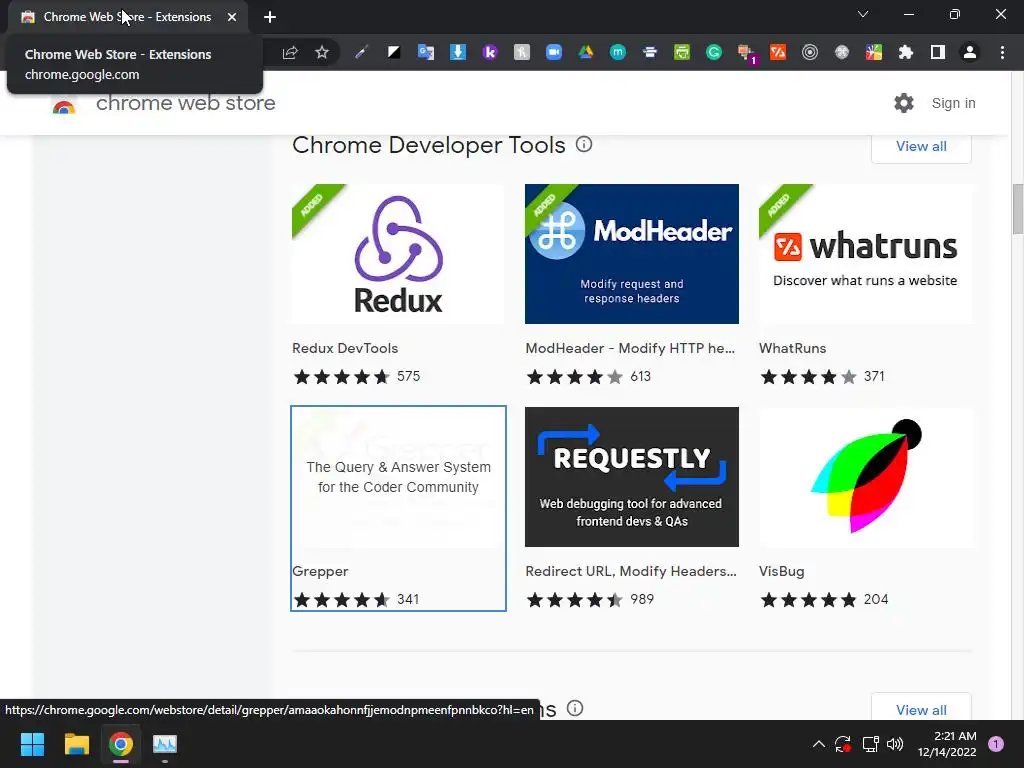Image resolution: width=1024 pixels, height=768 pixels.
Task: Open the ModHeader extension thumbnail
Action: coord(632,254)
